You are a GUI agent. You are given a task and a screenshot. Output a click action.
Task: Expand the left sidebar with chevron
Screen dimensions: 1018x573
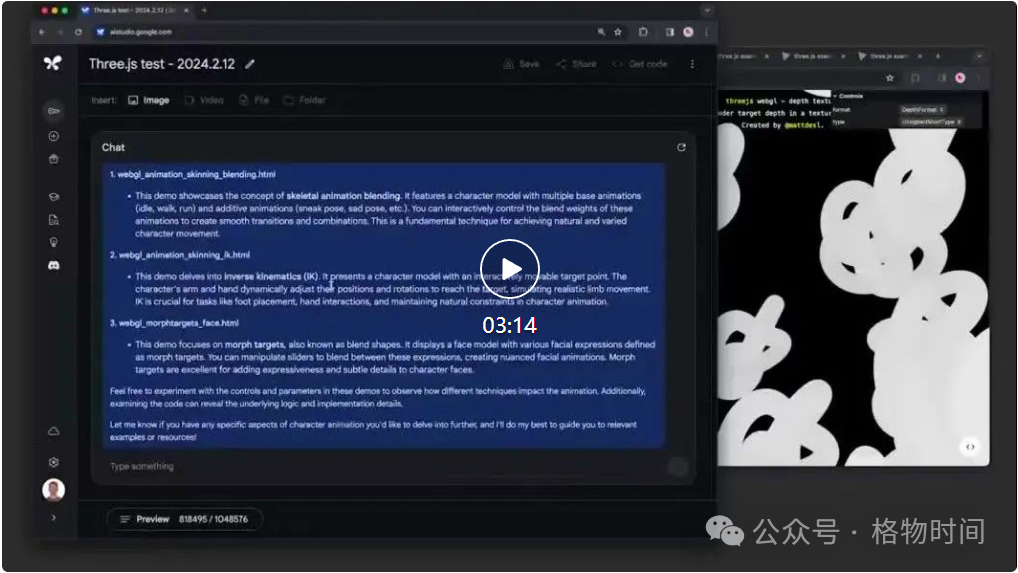(x=53, y=517)
